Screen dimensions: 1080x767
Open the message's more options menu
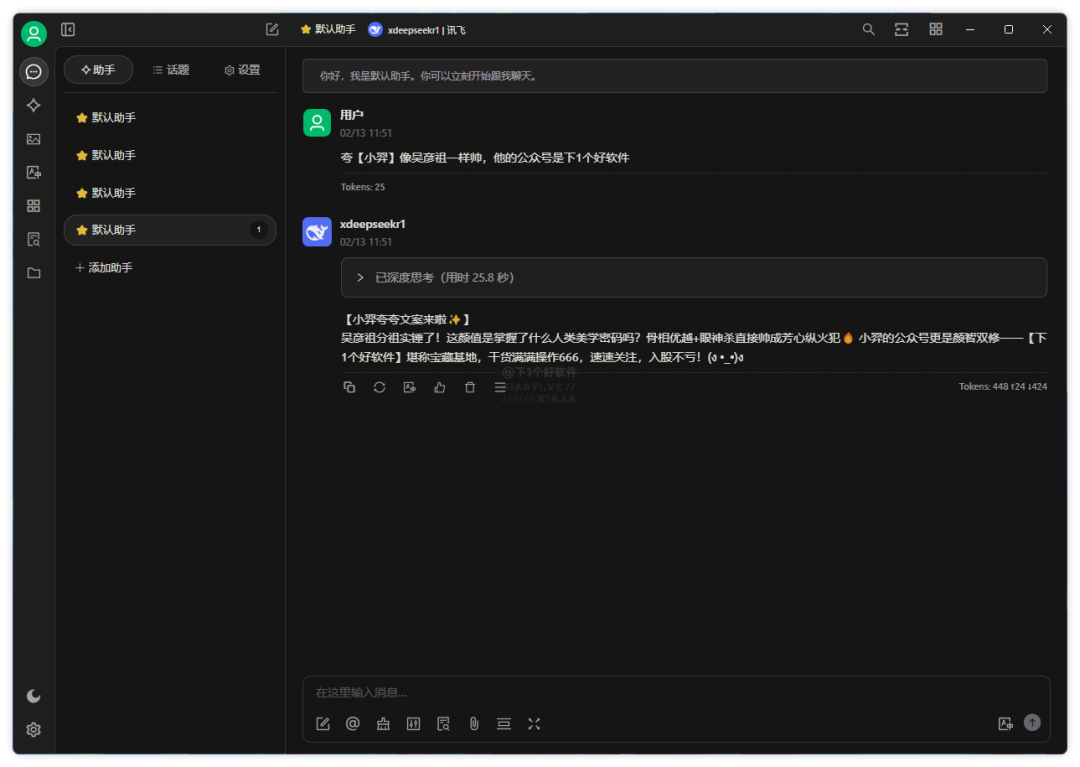pos(500,387)
